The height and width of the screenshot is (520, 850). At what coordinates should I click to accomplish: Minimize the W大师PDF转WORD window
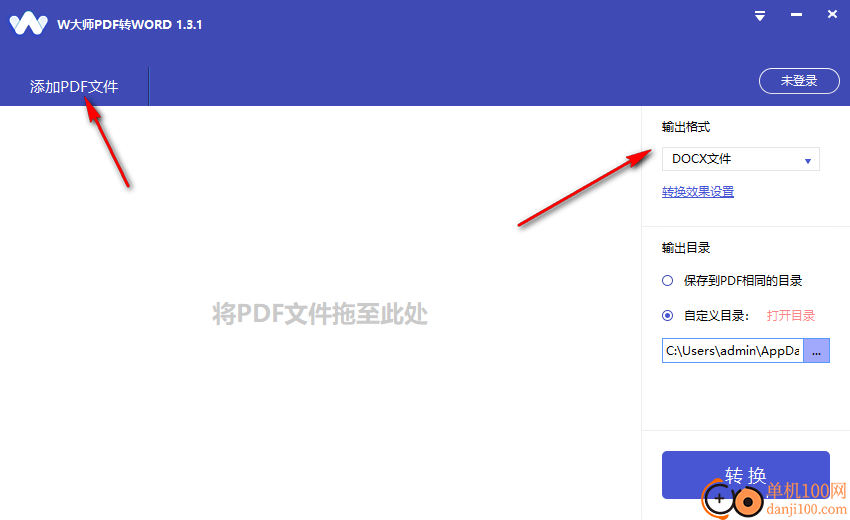tap(796, 15)
